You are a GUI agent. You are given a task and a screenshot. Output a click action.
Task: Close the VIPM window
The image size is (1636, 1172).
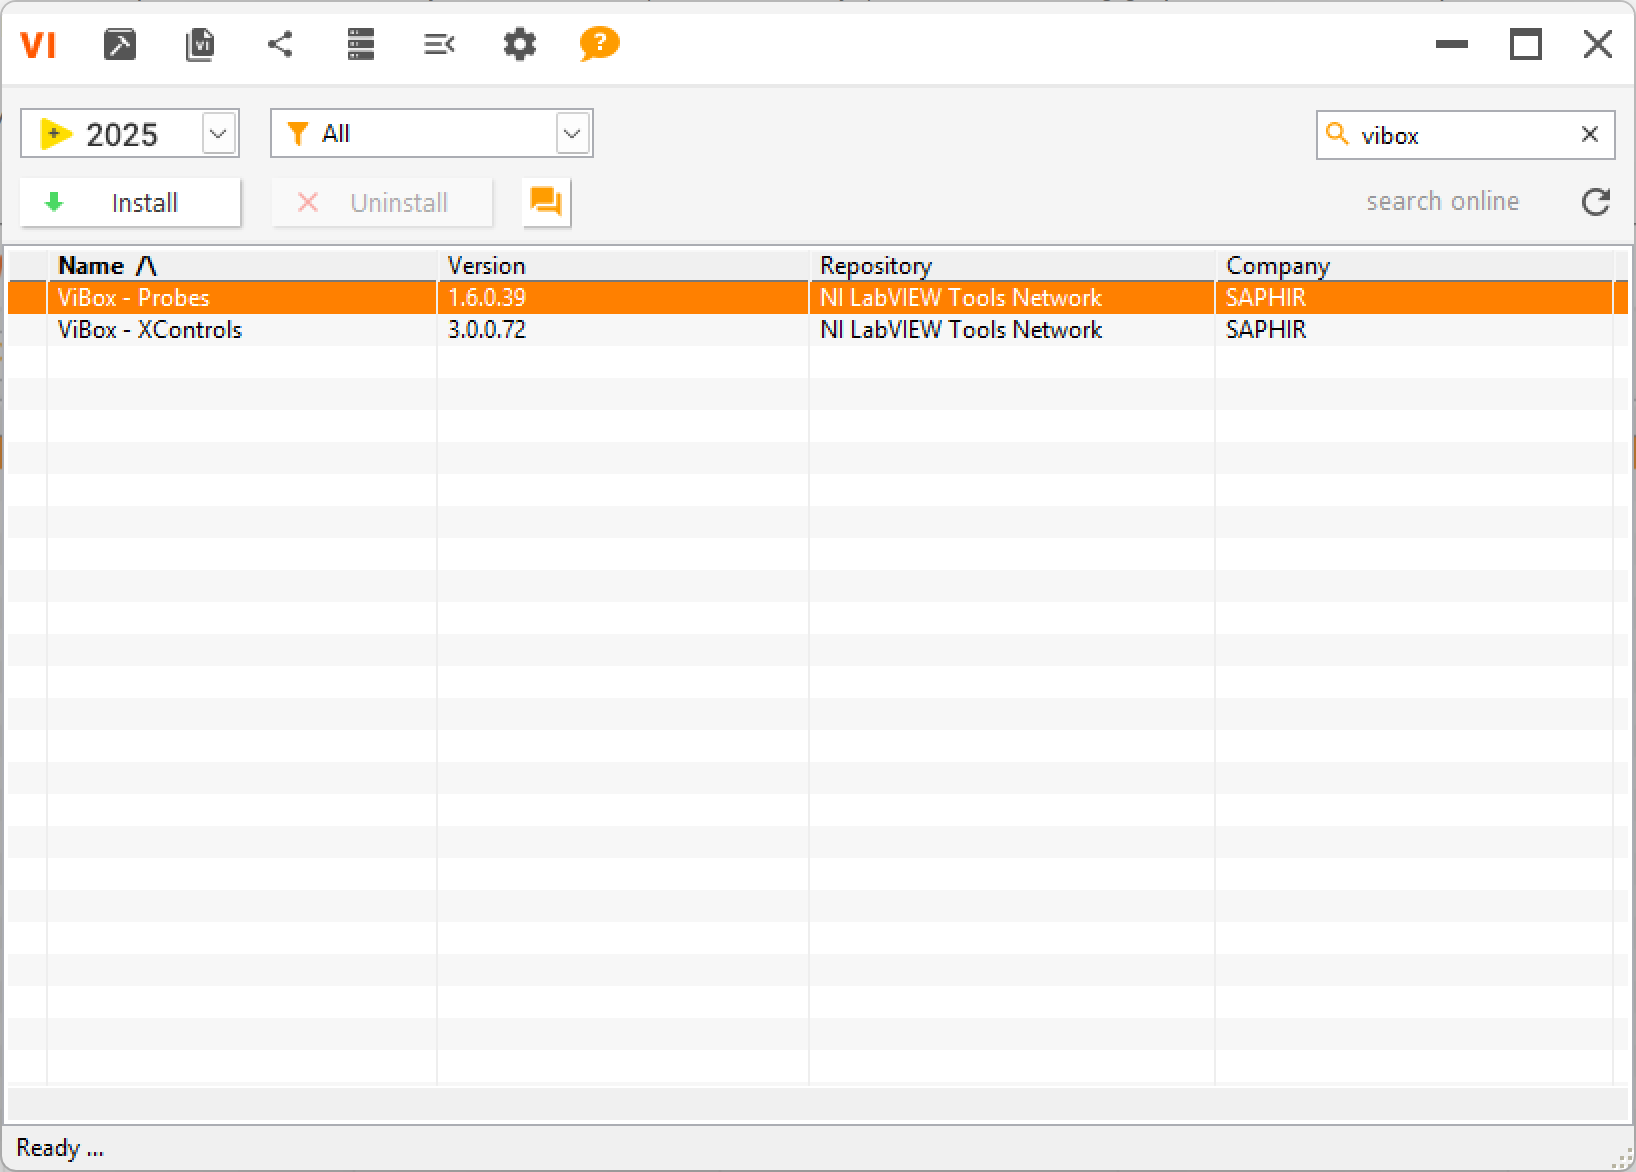pos(1598,44)
